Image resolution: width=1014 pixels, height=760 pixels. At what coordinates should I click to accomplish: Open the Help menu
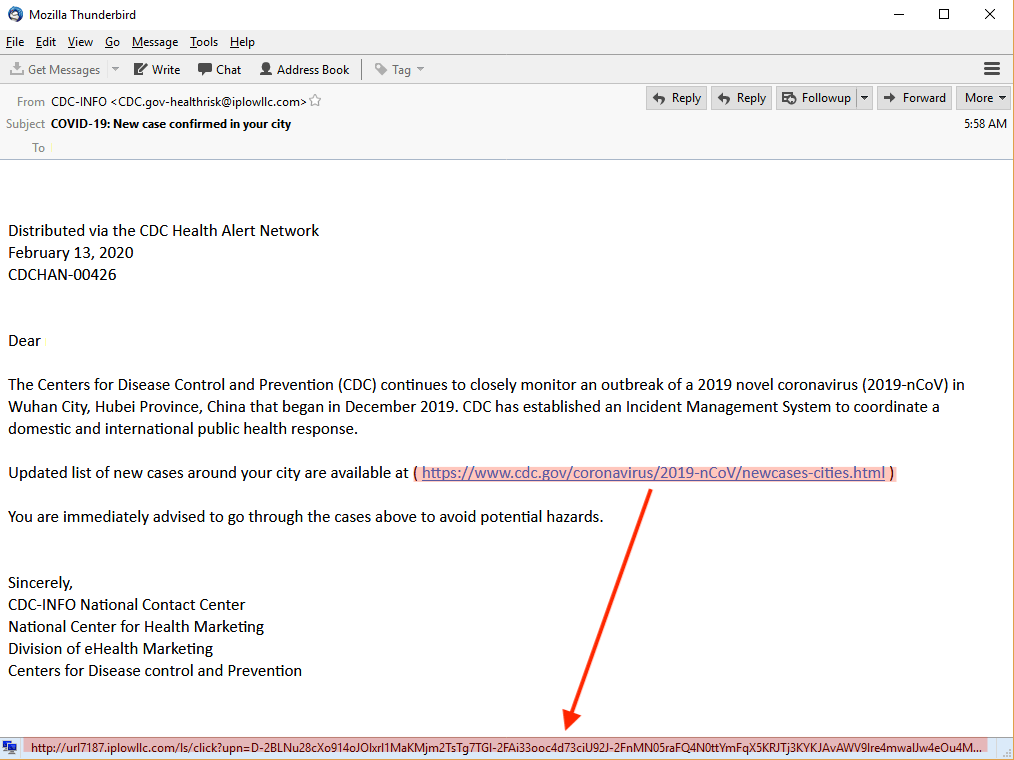(242, 42)
